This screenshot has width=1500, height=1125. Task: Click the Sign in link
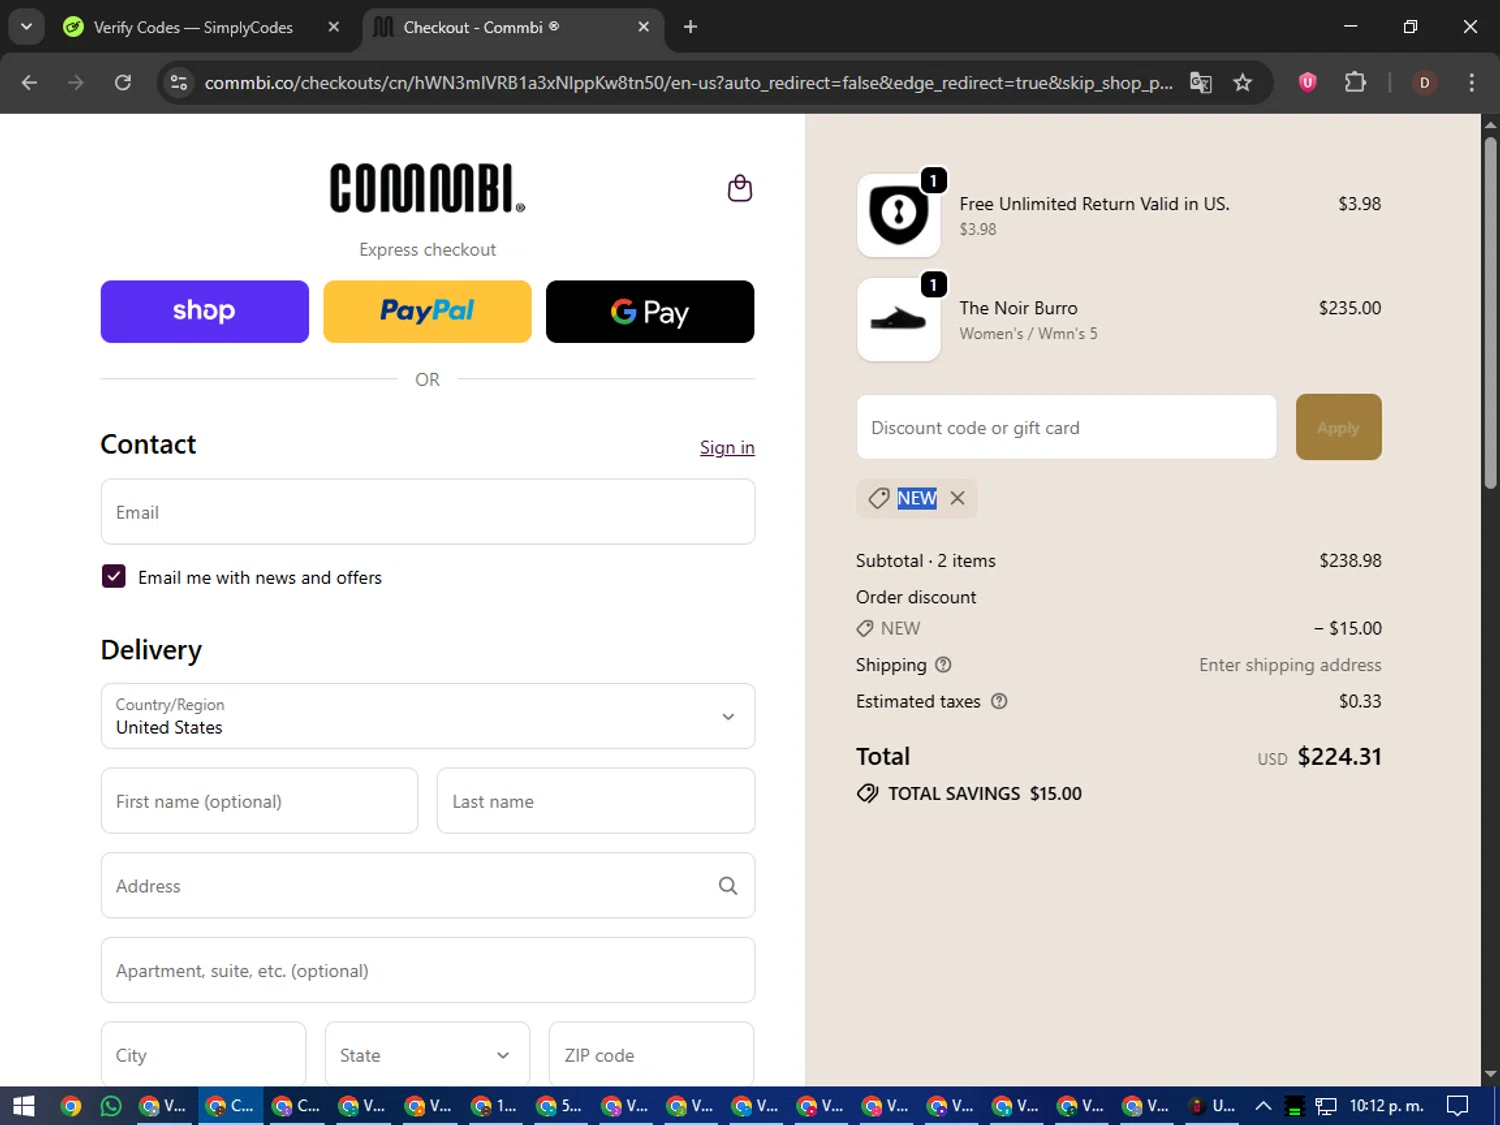tap(727, 447)
